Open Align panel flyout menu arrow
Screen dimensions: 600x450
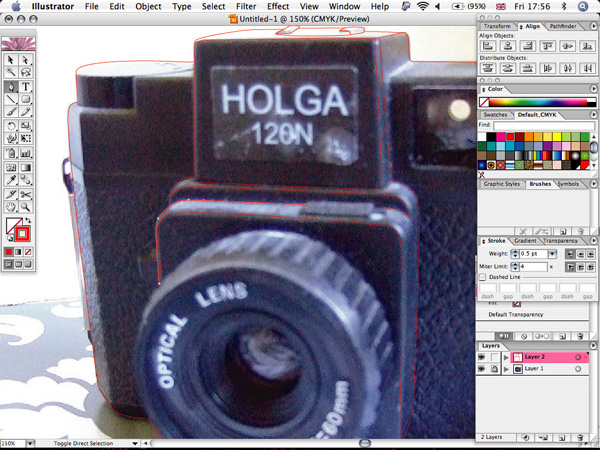tap(593, 26)
